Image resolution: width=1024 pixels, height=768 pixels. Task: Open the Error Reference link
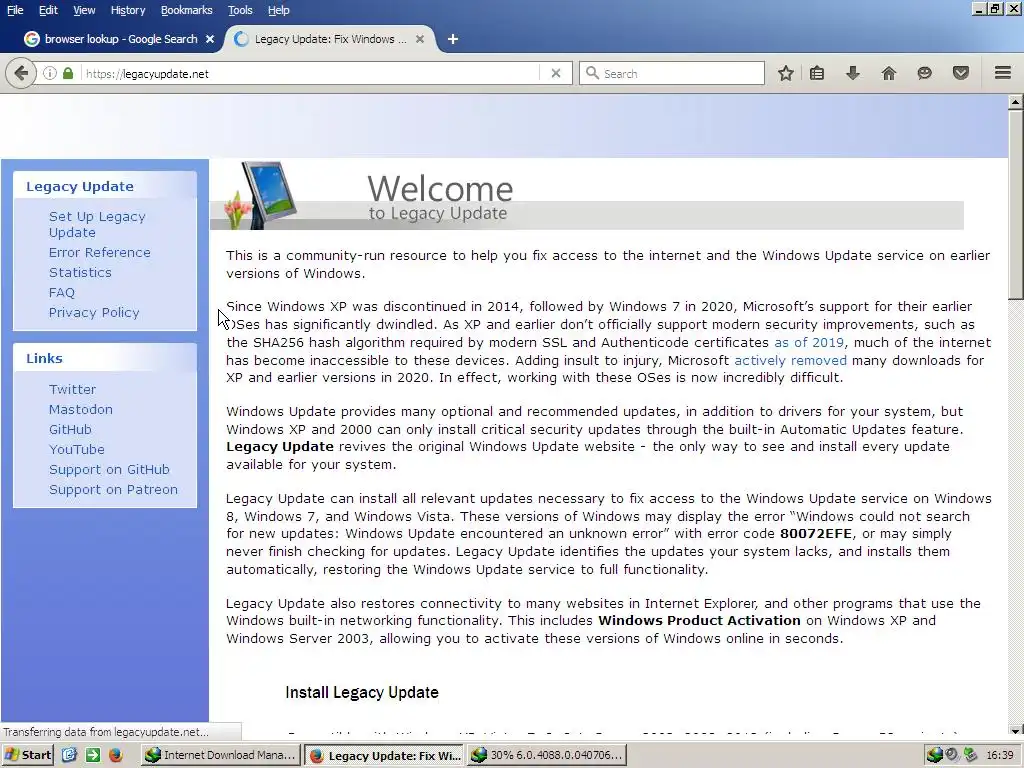(x=99, y=252)
